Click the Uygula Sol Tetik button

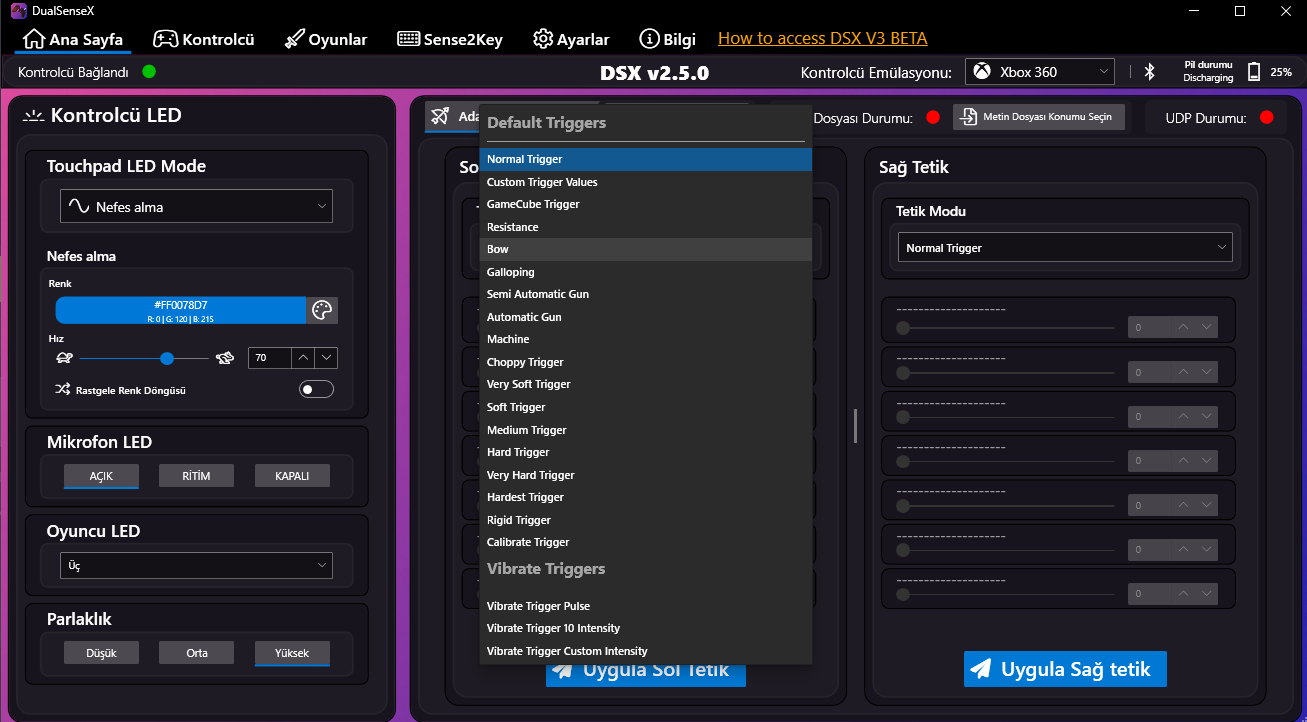click(646, 675)
